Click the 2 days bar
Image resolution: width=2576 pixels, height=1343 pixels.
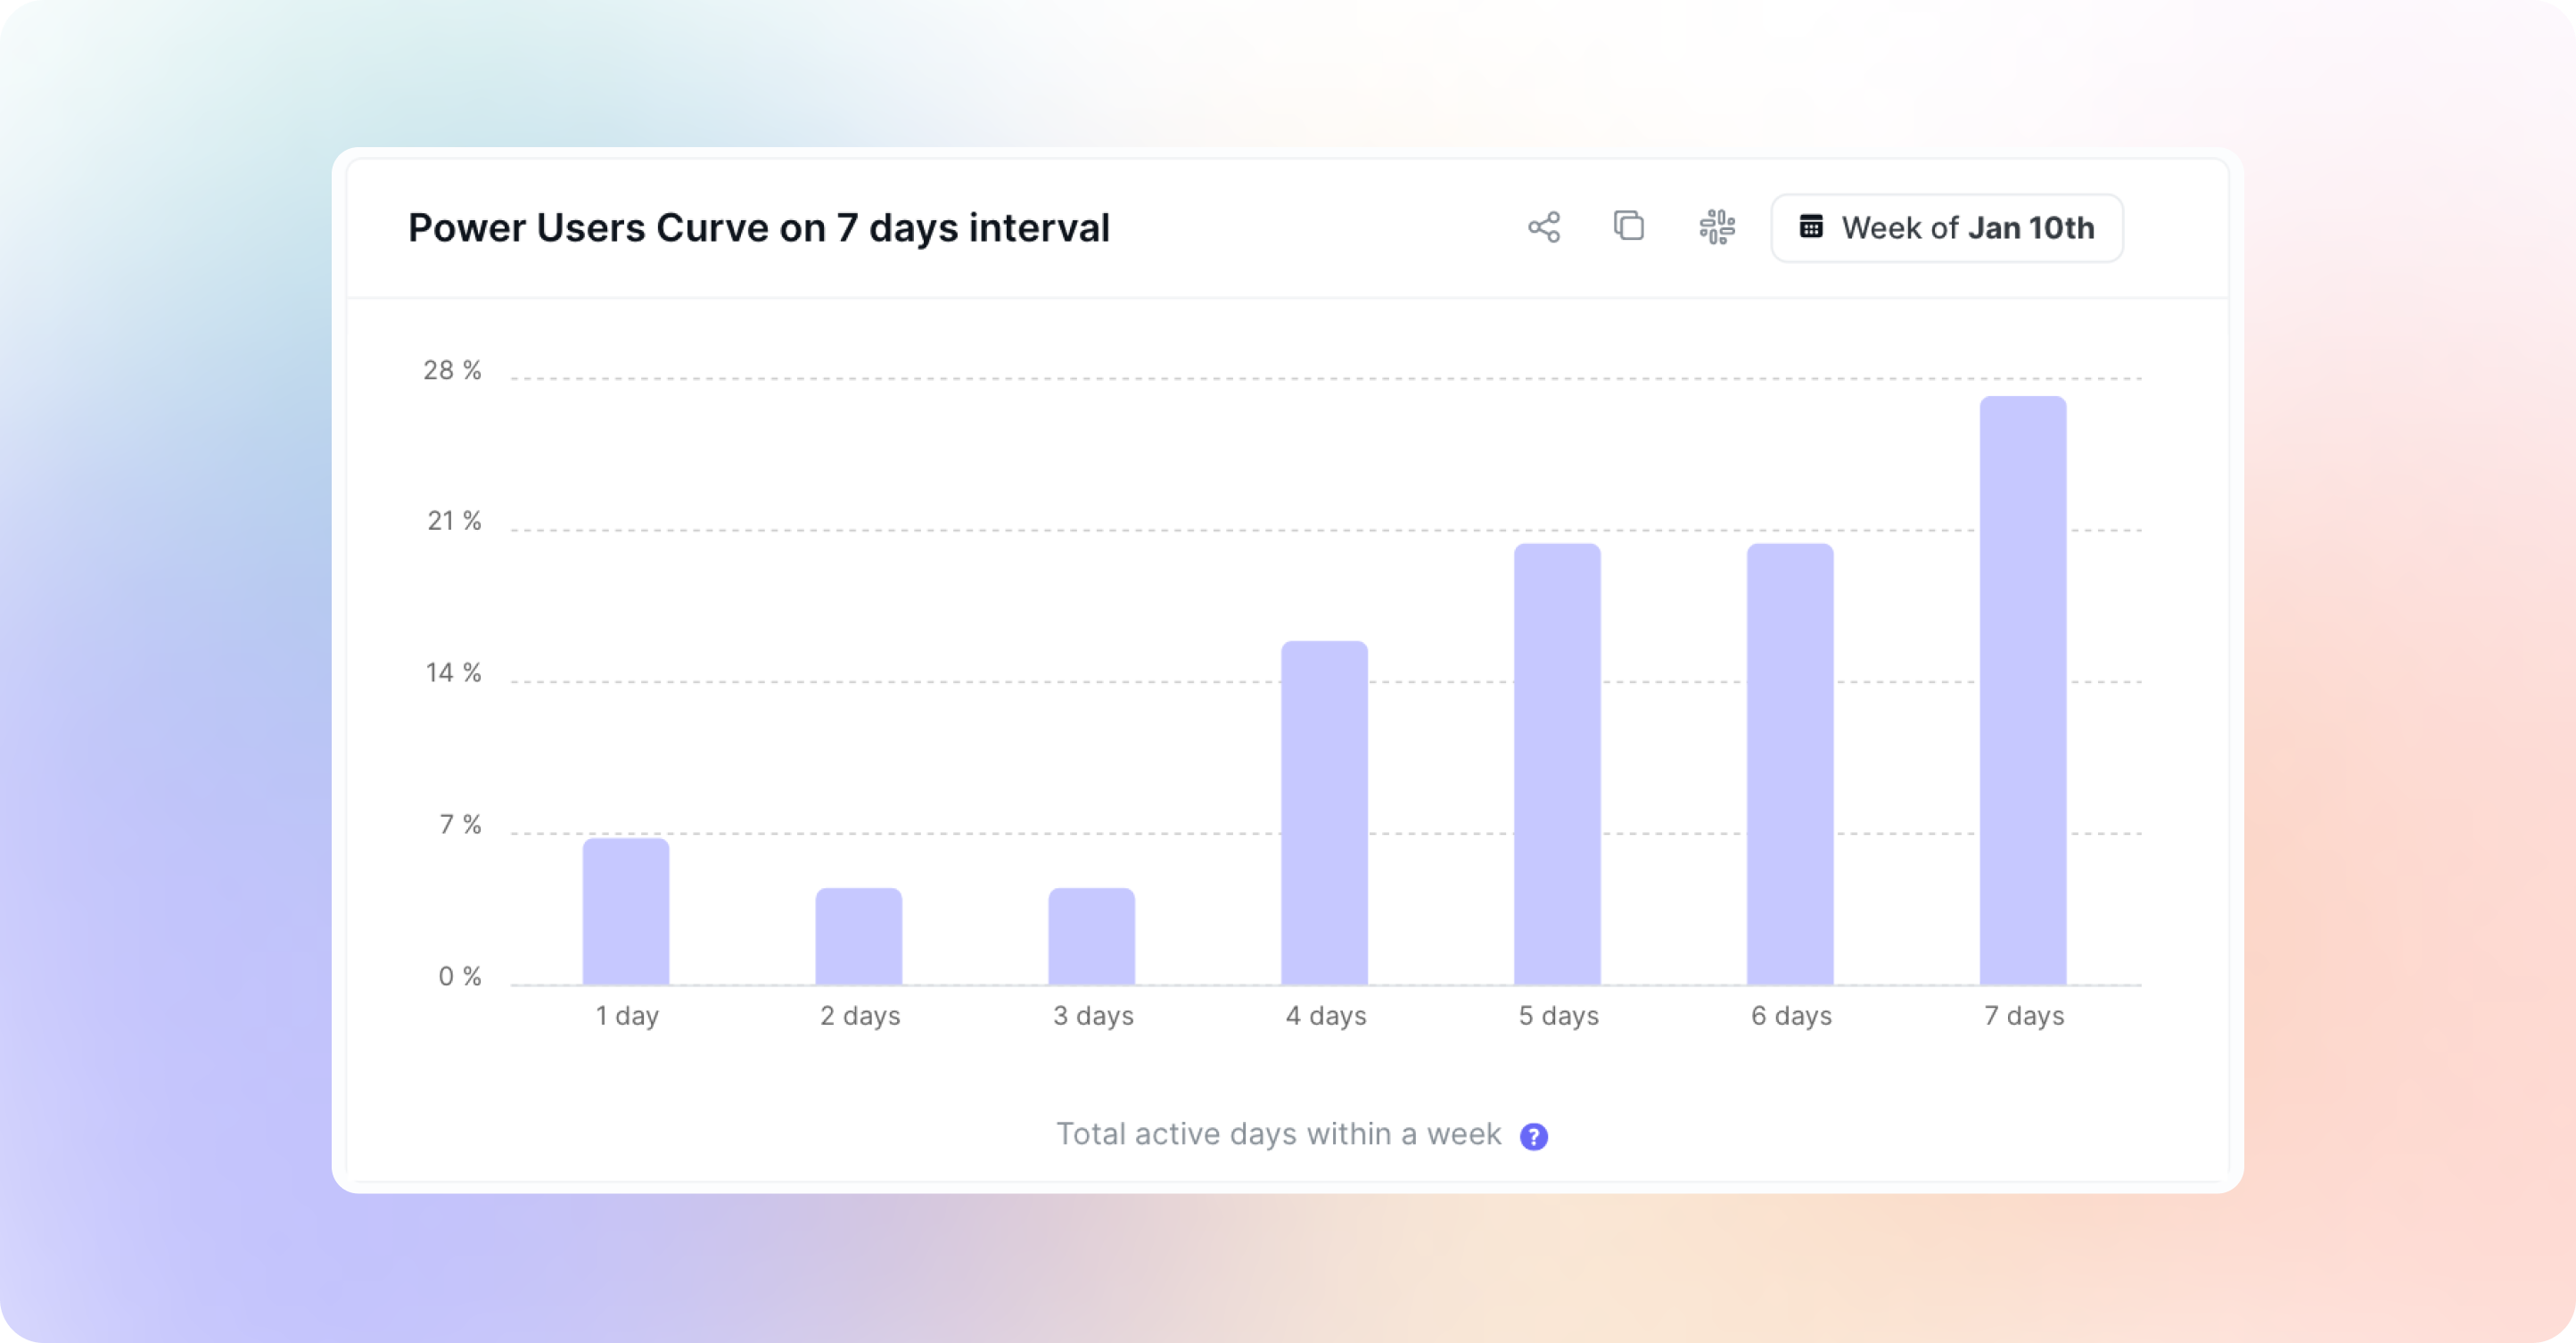tap(859, 936)
